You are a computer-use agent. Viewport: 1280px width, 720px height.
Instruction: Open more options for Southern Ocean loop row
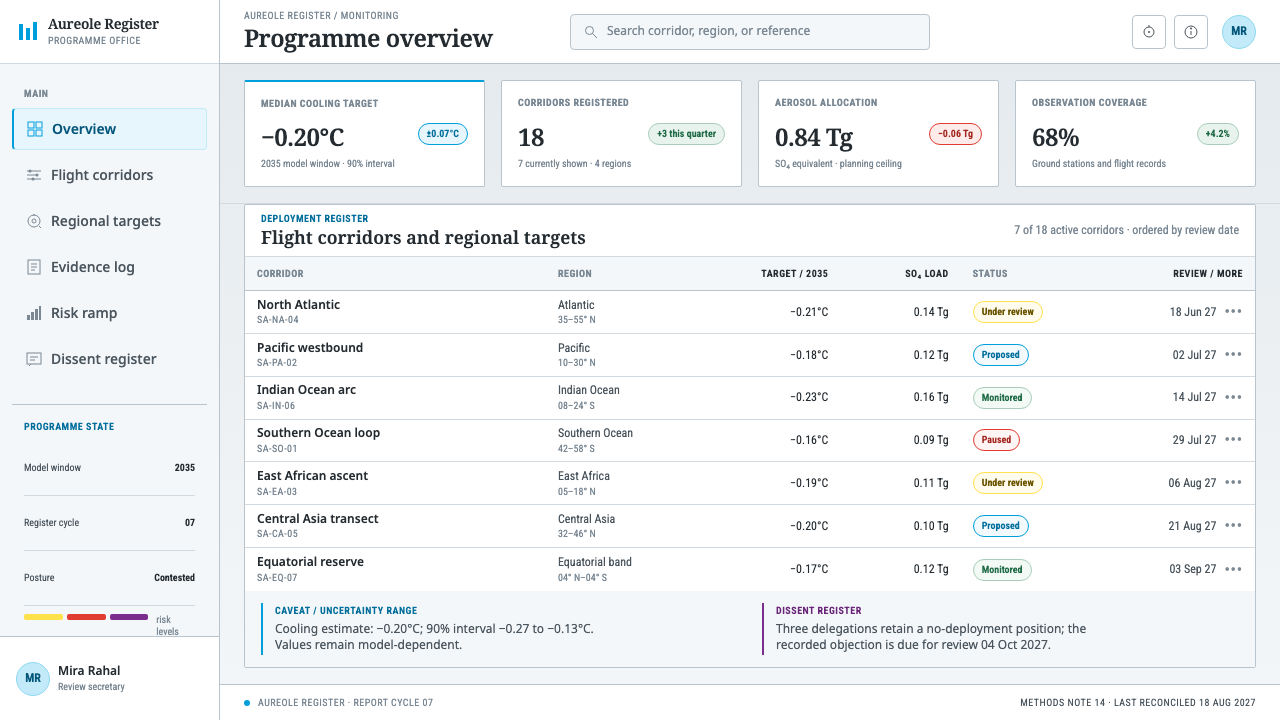click(x=1233, y=440)
